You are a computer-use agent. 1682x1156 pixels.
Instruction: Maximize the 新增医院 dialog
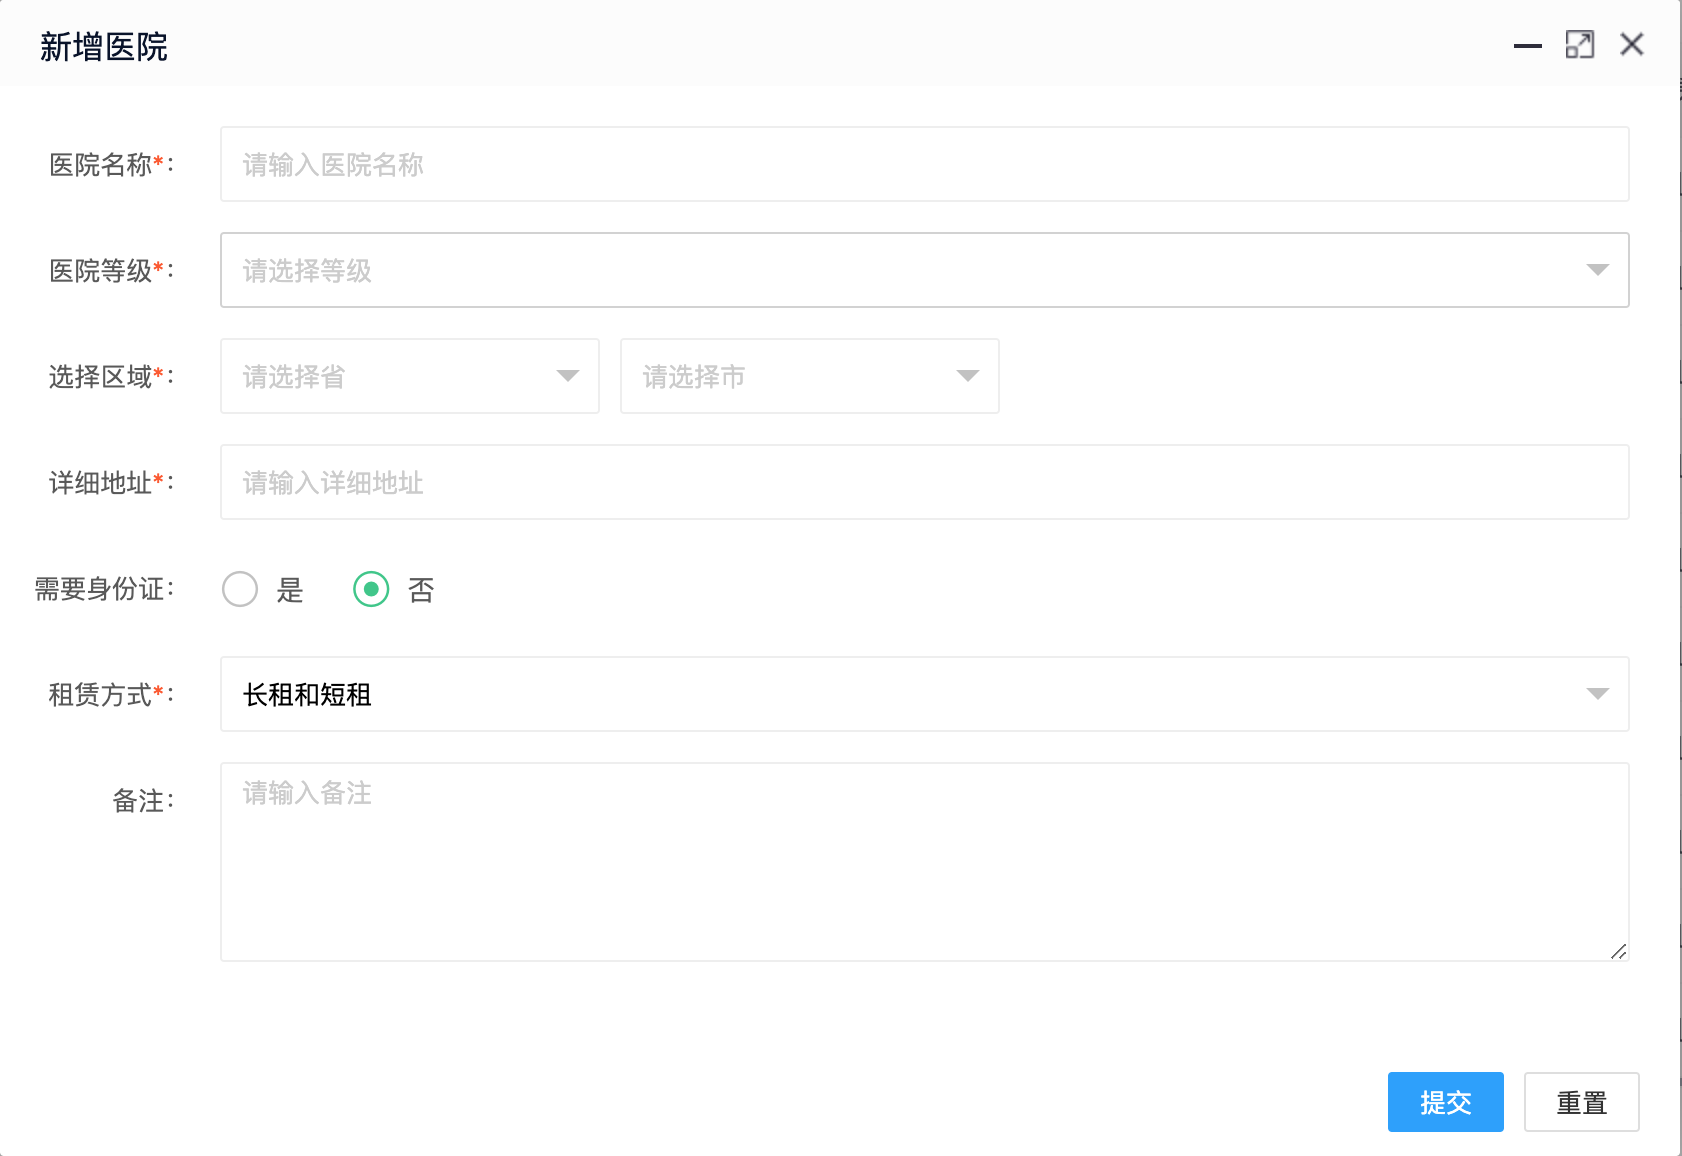pos(1580,45)
